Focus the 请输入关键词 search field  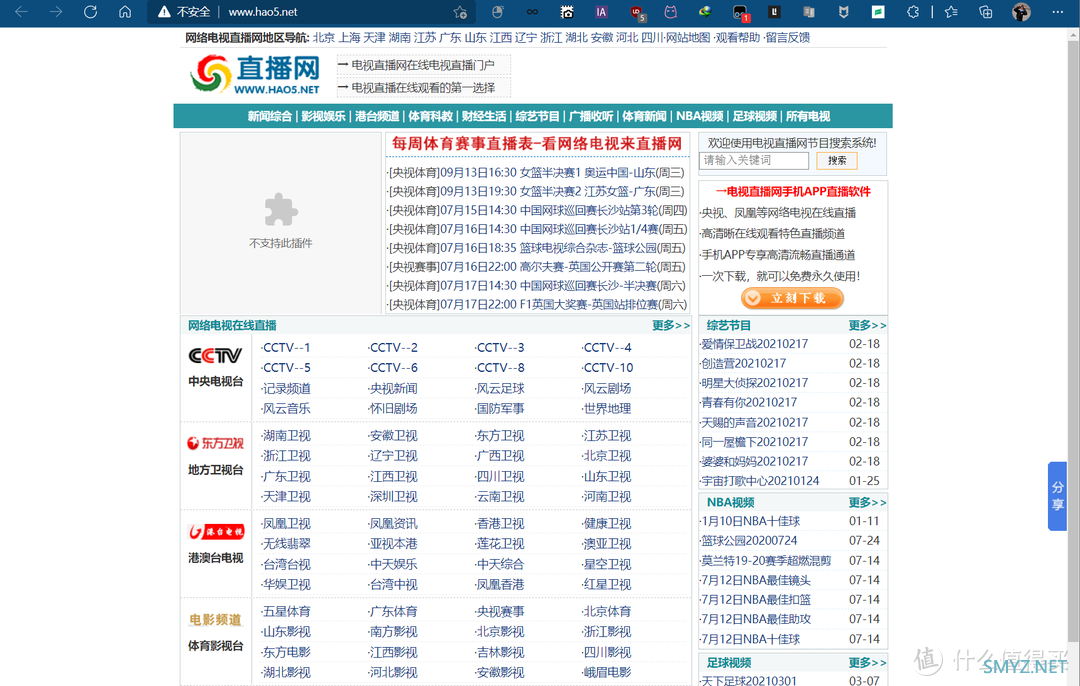(x=754, y=160)
